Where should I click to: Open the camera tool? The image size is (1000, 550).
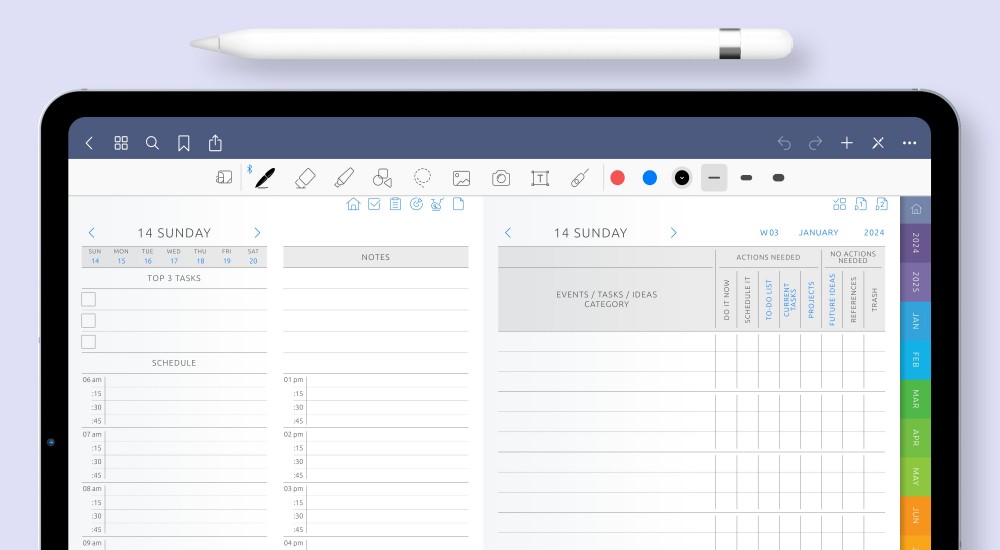point(501,178)
